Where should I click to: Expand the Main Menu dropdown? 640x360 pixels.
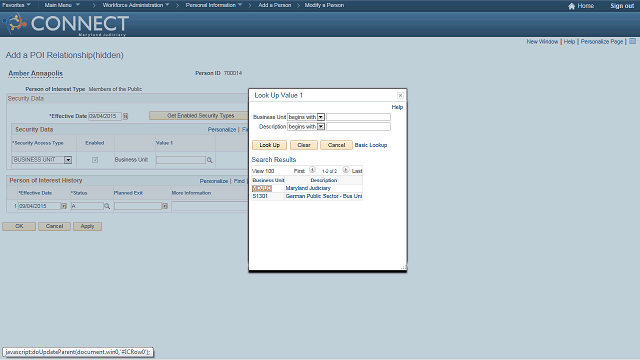(62, 5)
